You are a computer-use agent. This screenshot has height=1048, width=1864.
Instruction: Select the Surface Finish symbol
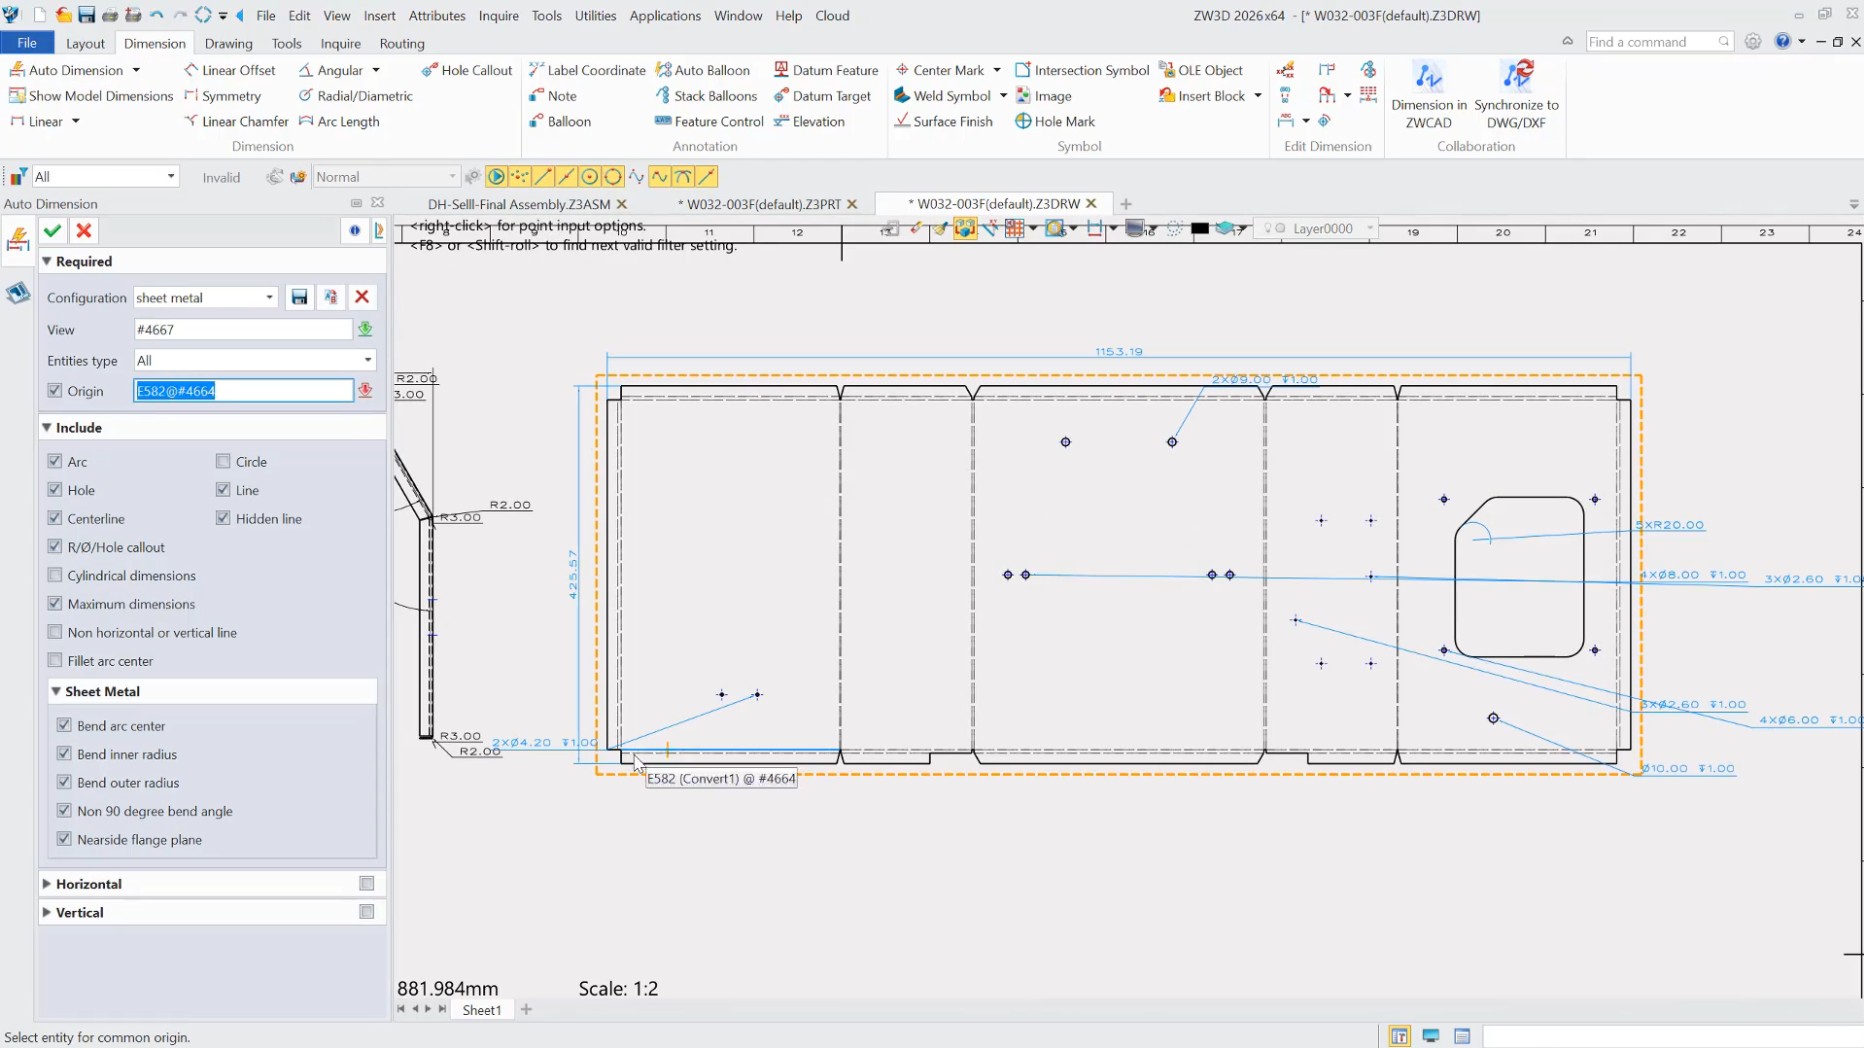[x=944, y=121]
